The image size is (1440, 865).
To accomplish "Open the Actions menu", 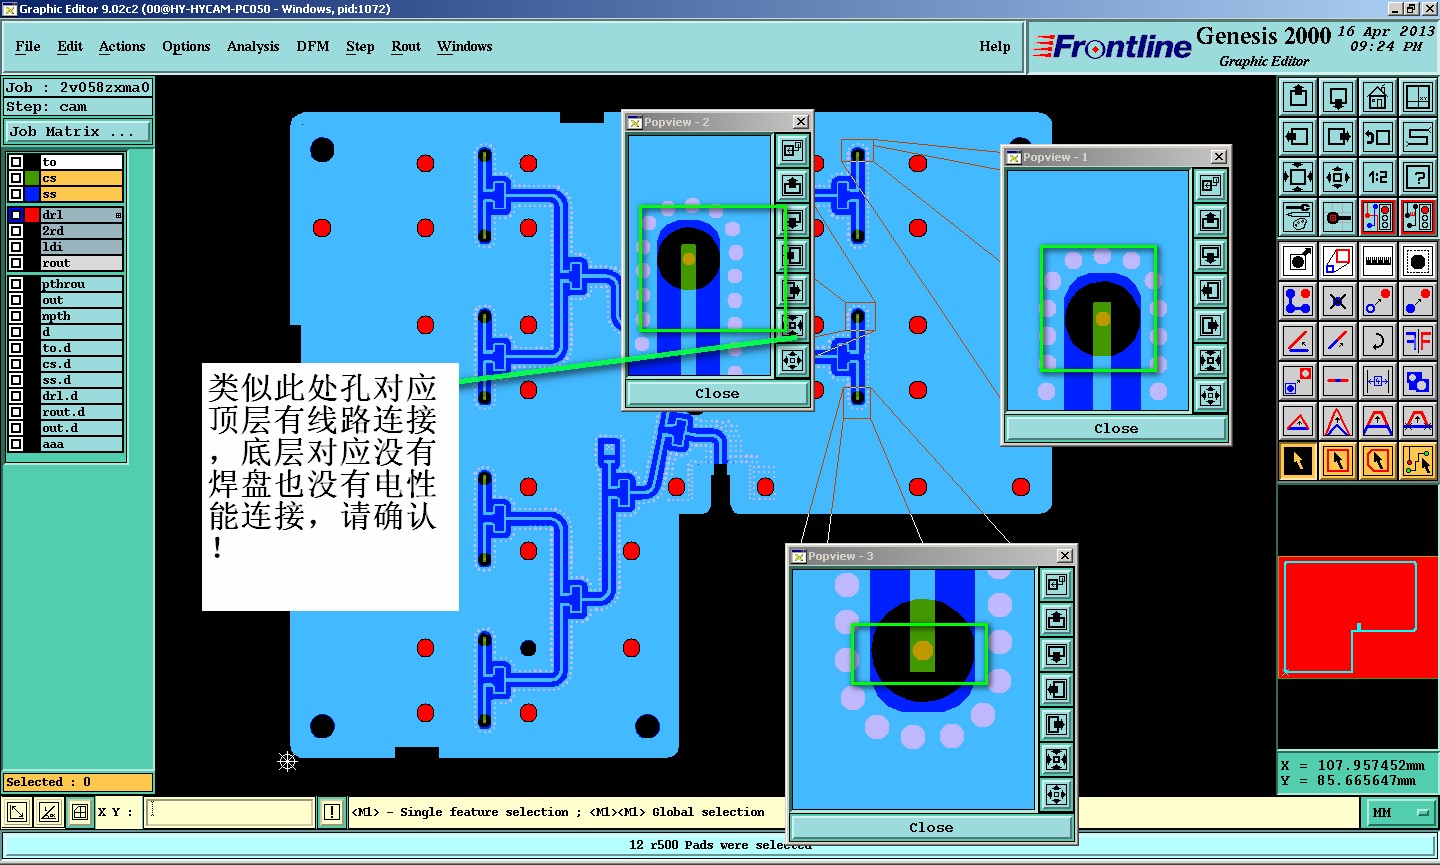I will pyautogui.click(x=122, y=47).
